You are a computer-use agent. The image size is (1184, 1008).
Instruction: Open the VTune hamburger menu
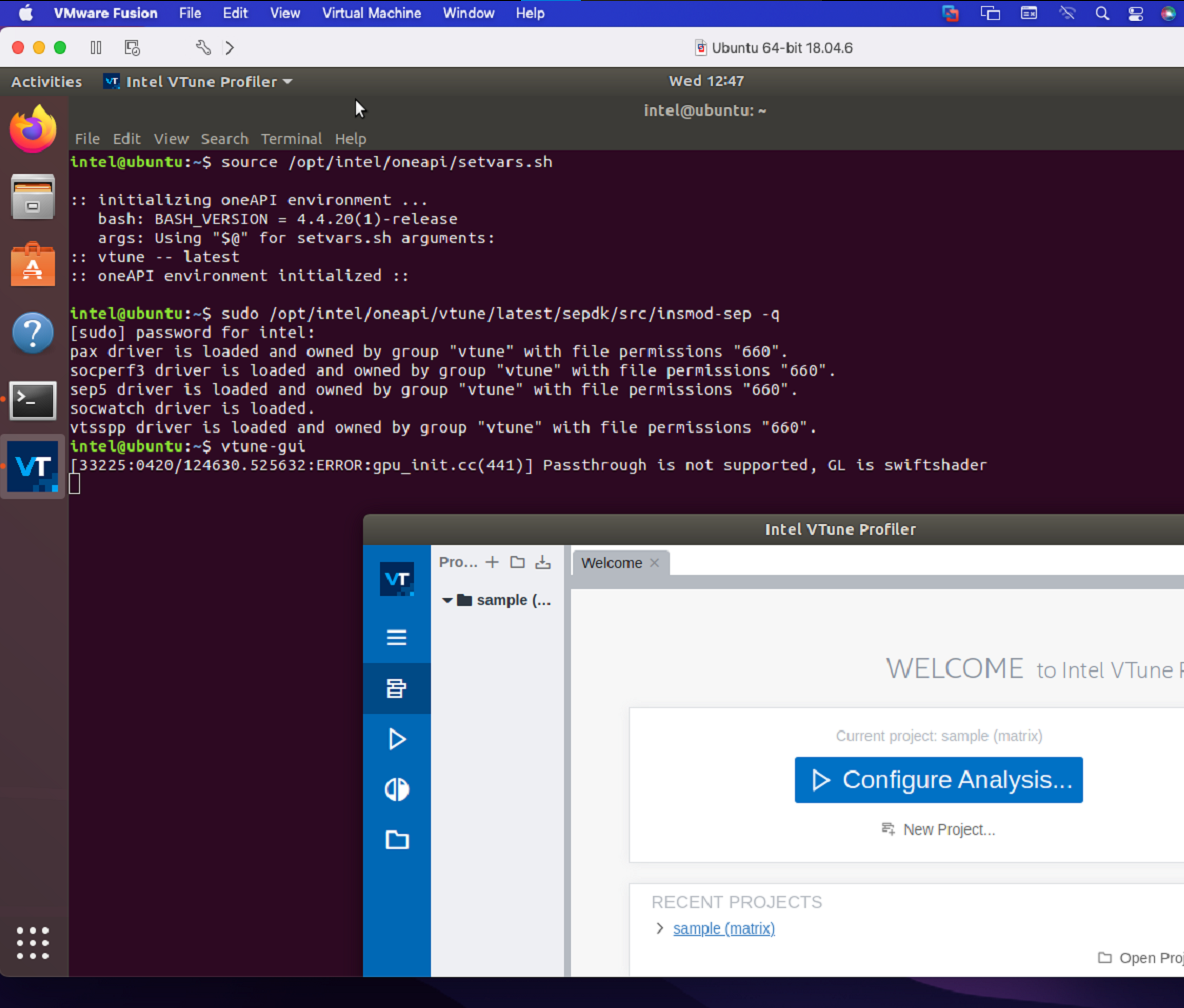397,637
